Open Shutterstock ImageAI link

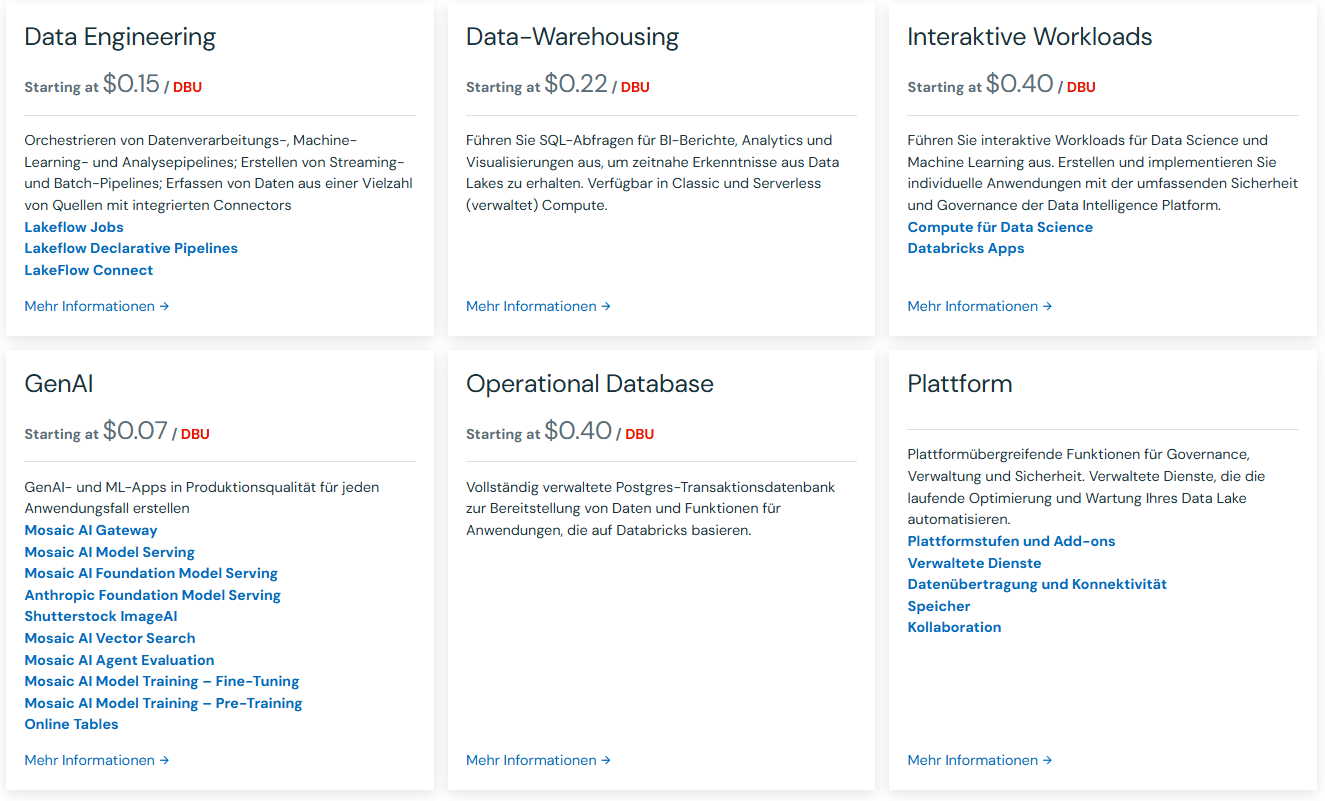tap(101, 616)
